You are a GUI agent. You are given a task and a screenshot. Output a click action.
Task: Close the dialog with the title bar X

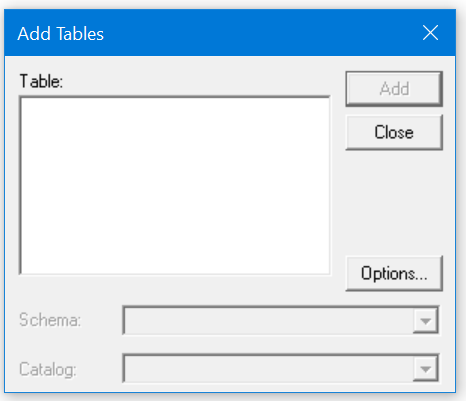tap(430, 33)
